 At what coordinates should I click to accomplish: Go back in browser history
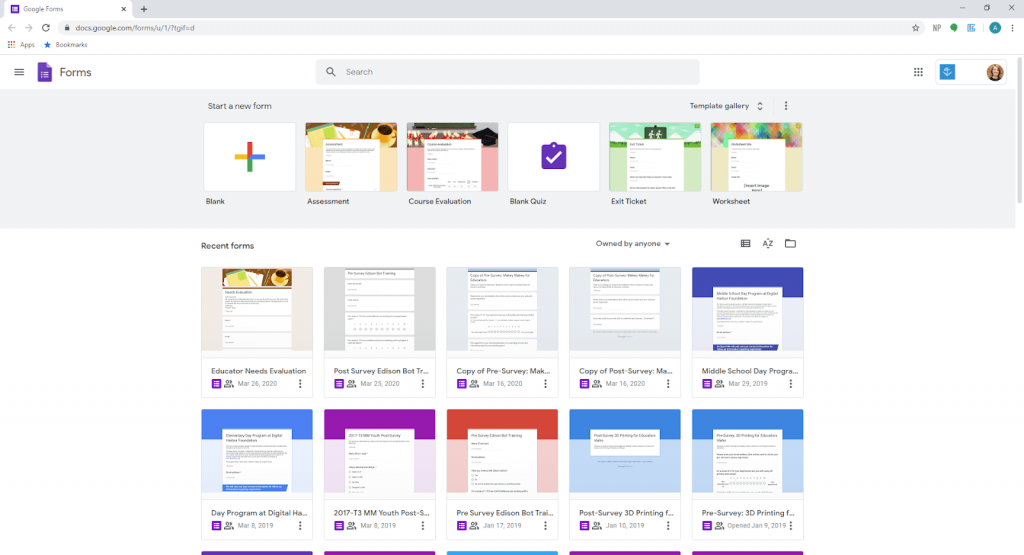click(x=11, y=28)
